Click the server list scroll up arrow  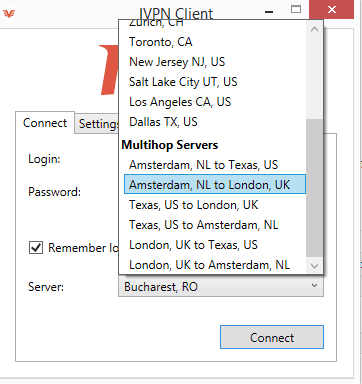click(314, 29)
